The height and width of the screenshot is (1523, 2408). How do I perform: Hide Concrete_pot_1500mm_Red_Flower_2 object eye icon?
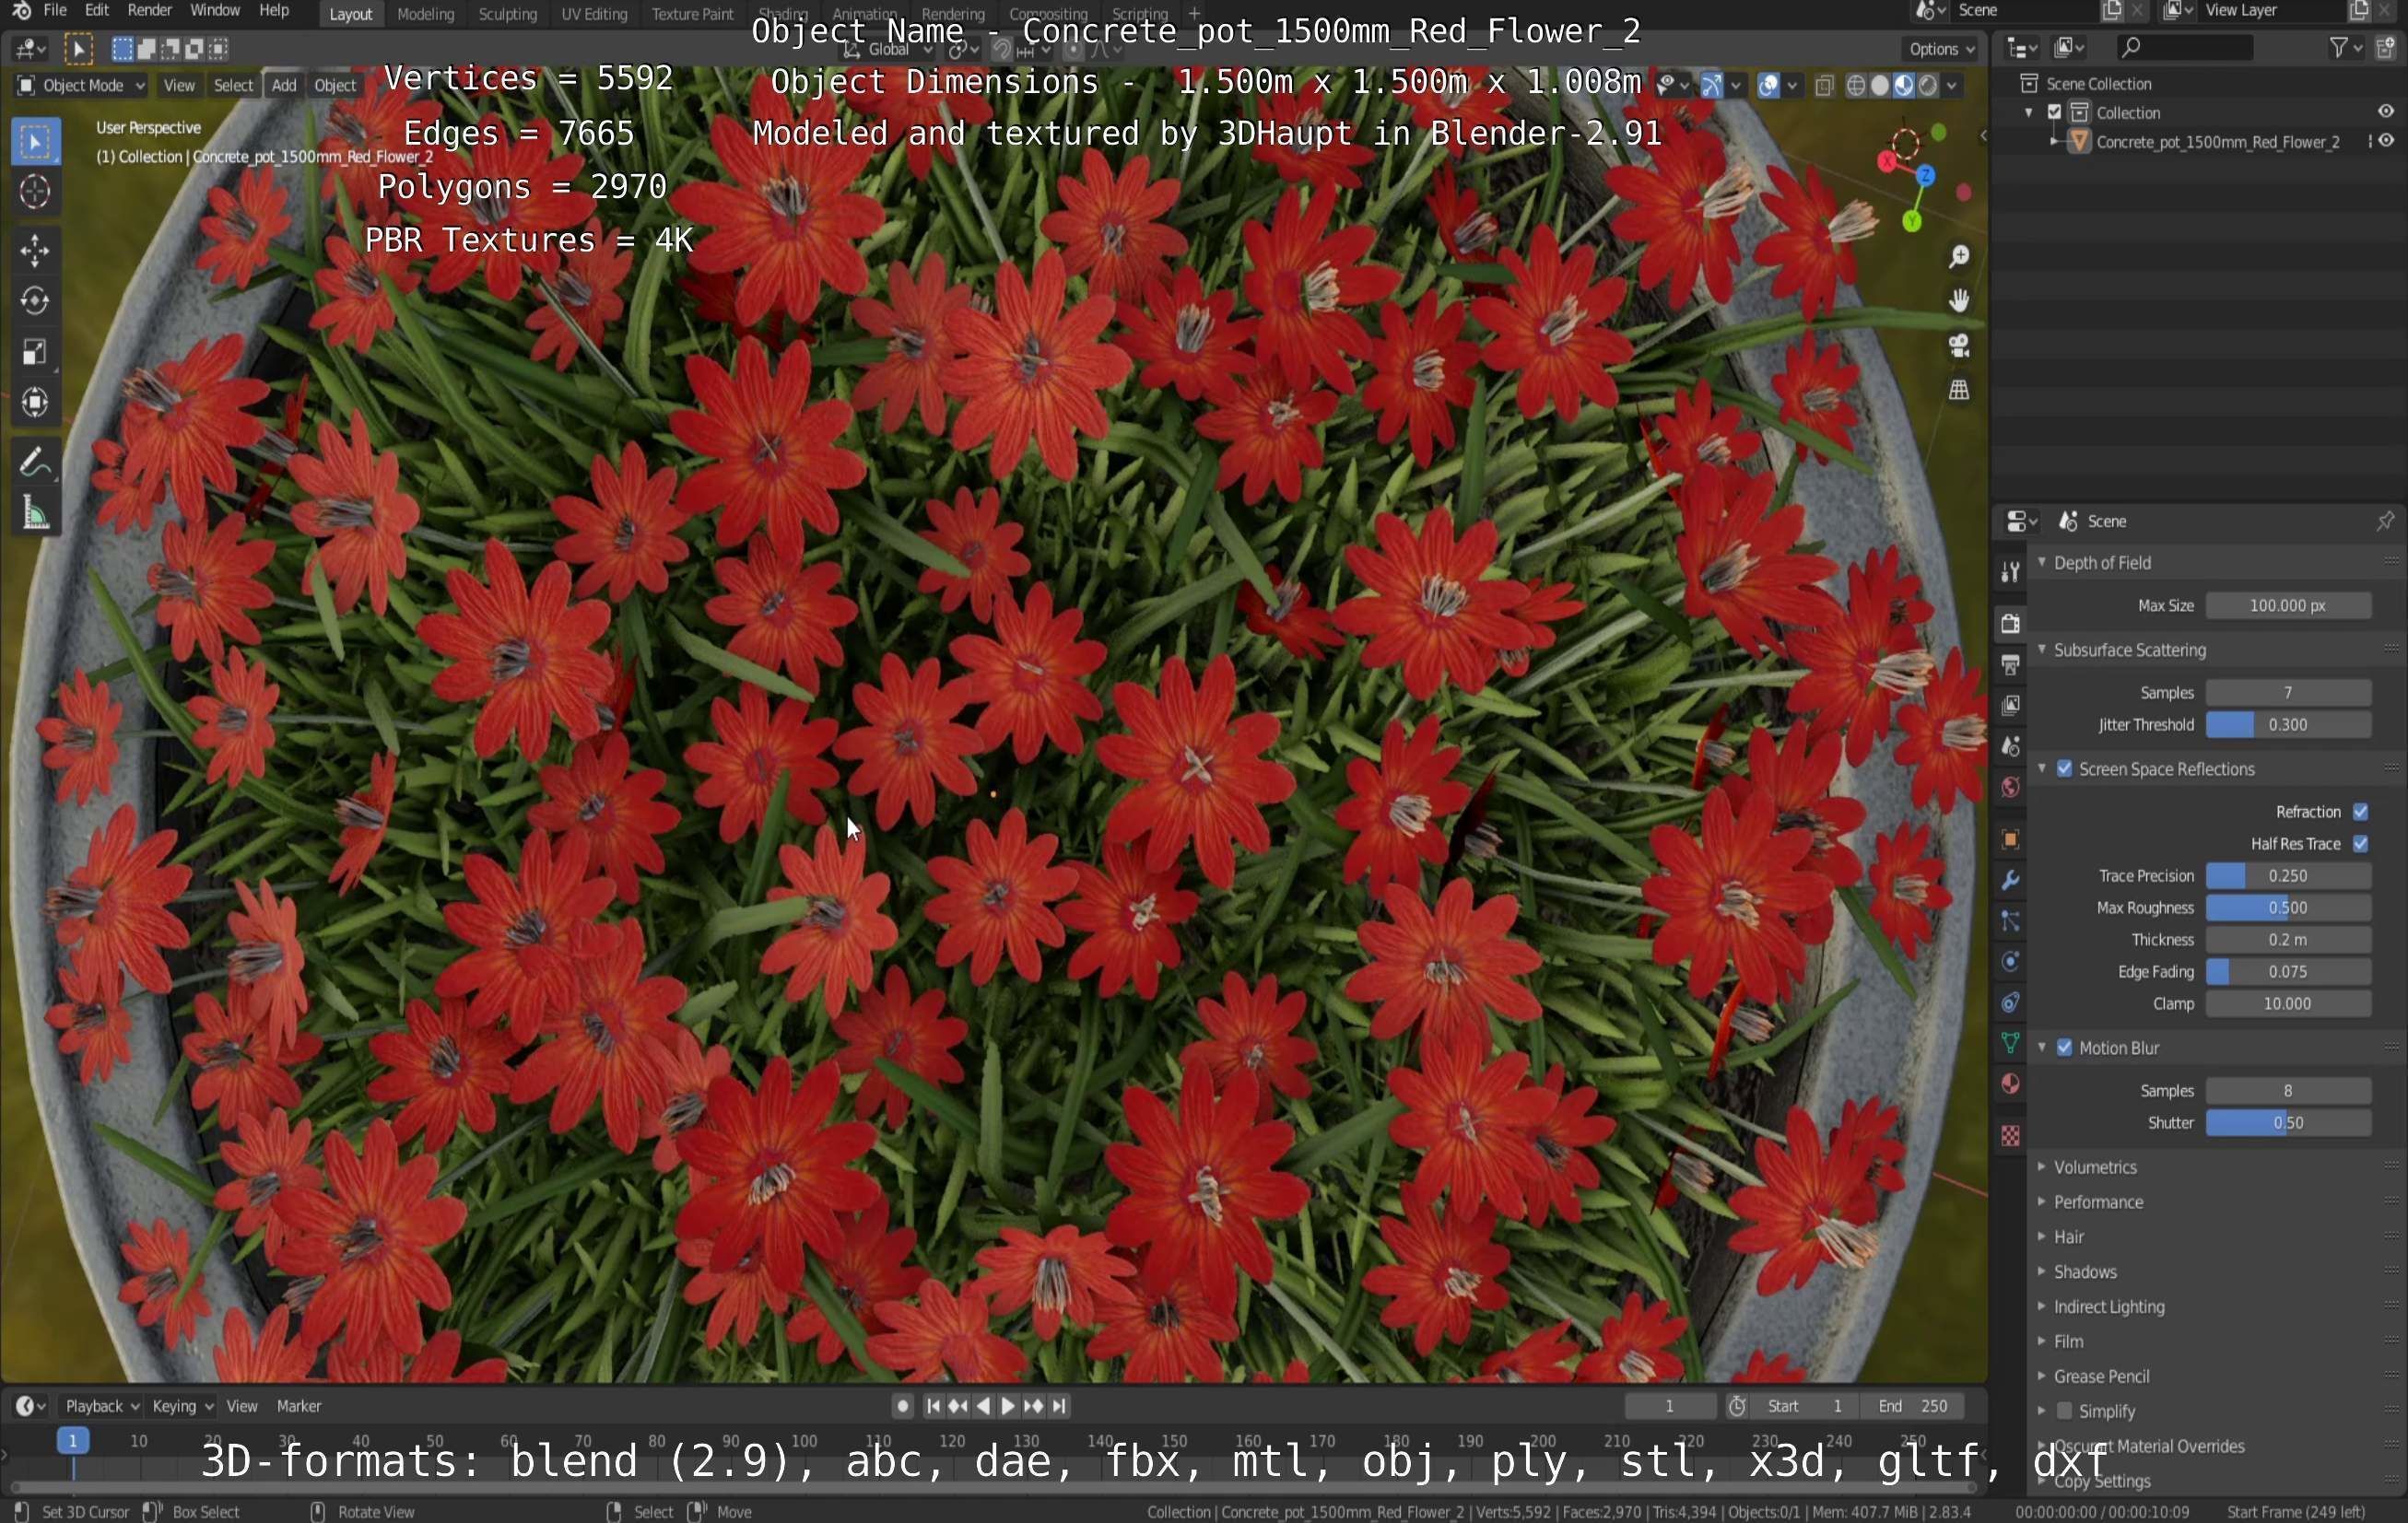(2386, 141)
